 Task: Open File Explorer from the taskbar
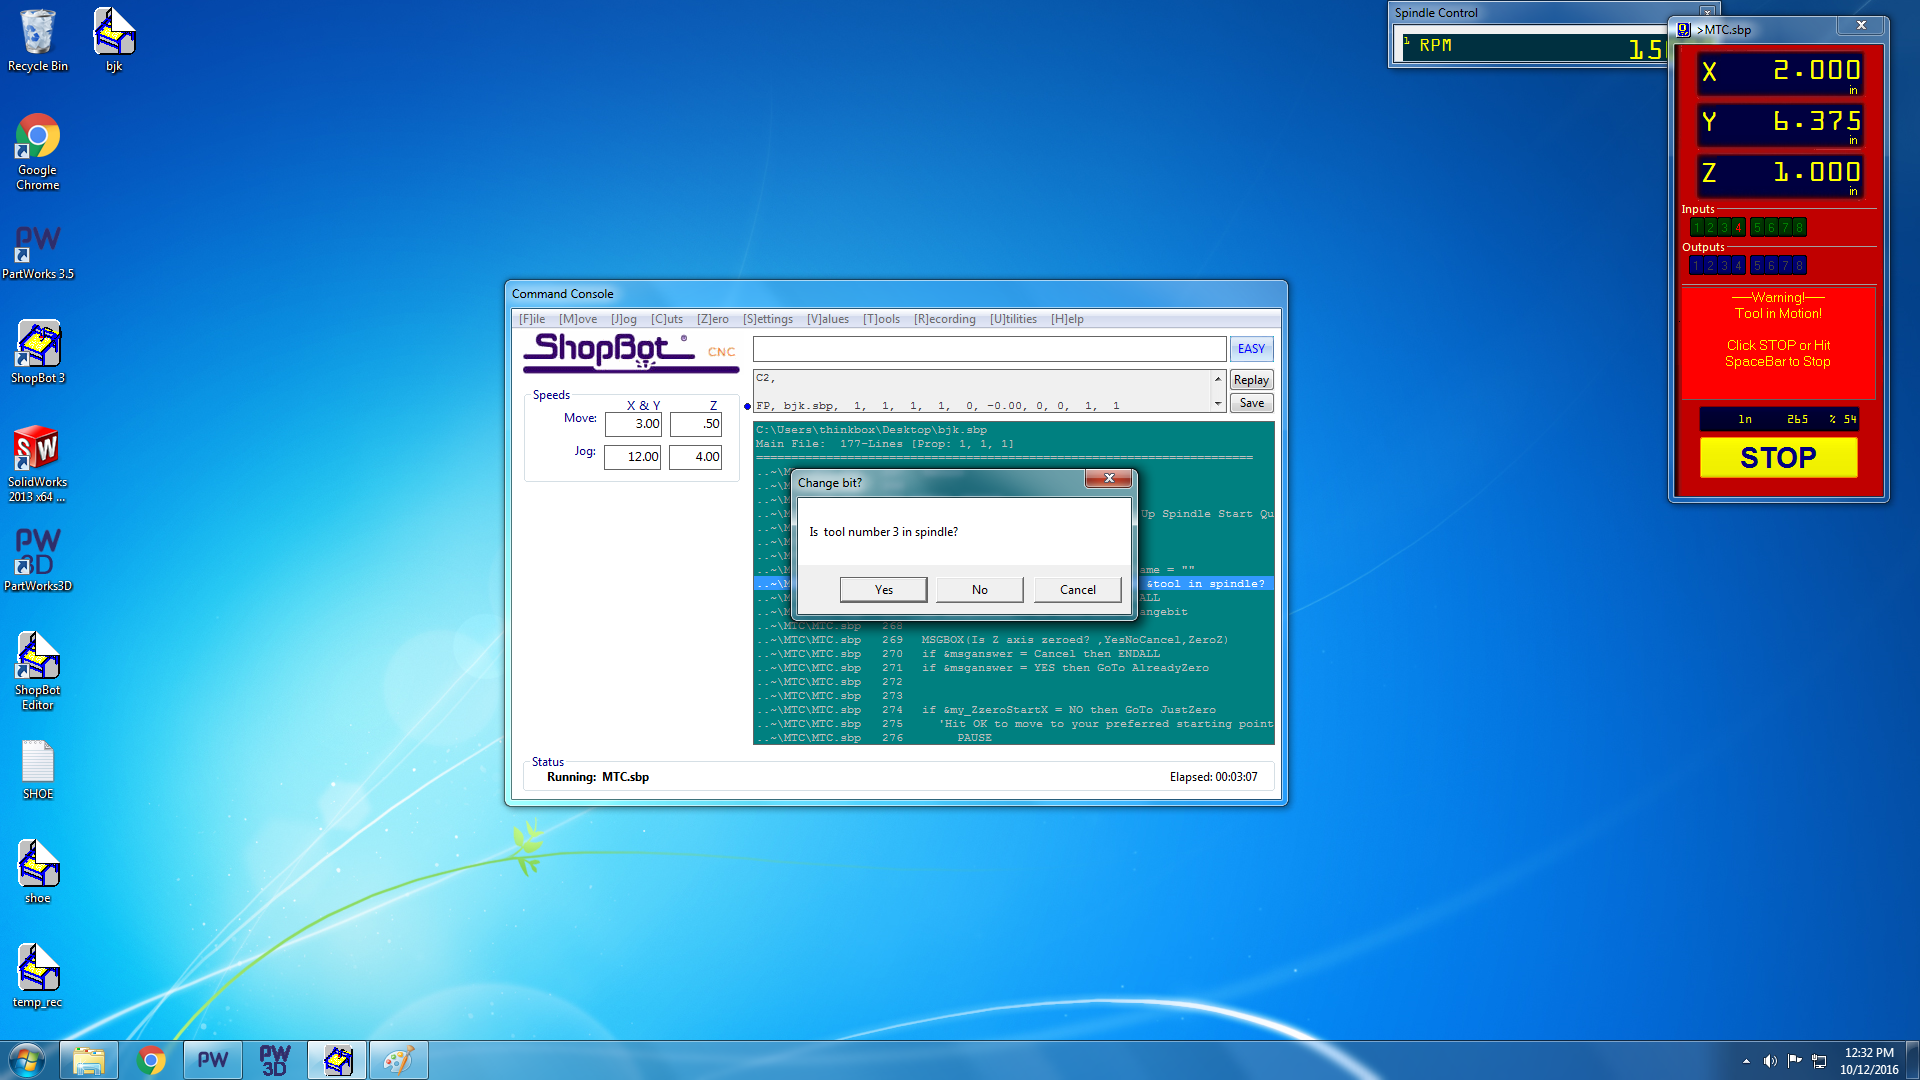[89, 1060]
